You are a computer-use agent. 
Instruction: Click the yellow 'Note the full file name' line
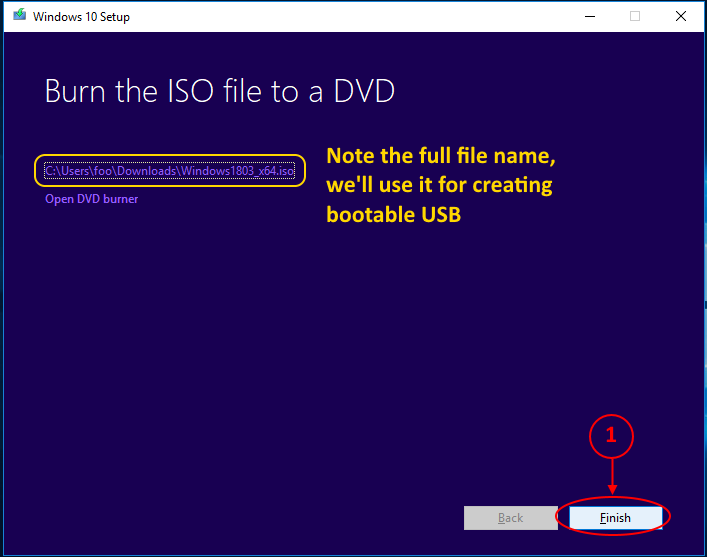[x=441, y=157]
